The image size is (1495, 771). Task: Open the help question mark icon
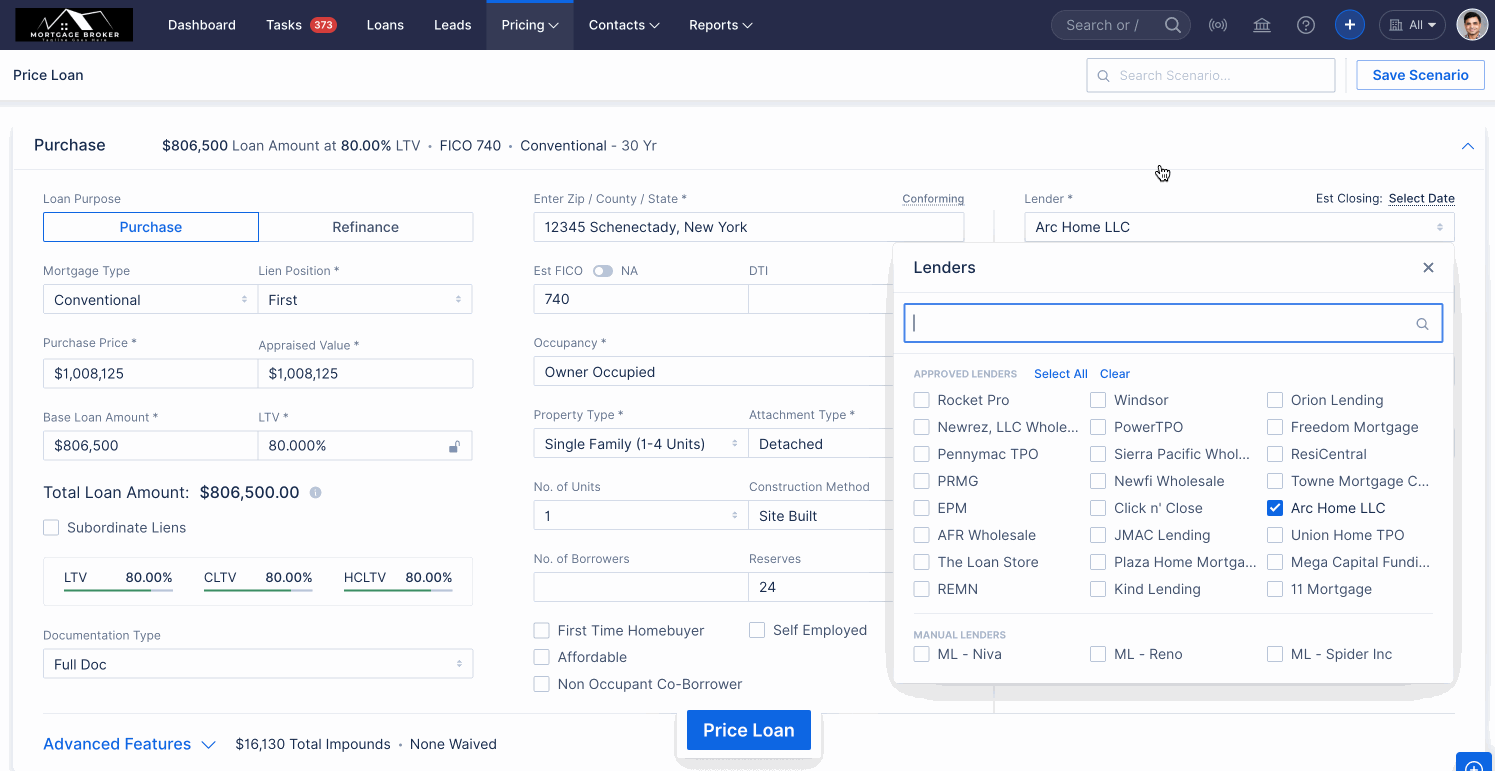pos(1306,25)
